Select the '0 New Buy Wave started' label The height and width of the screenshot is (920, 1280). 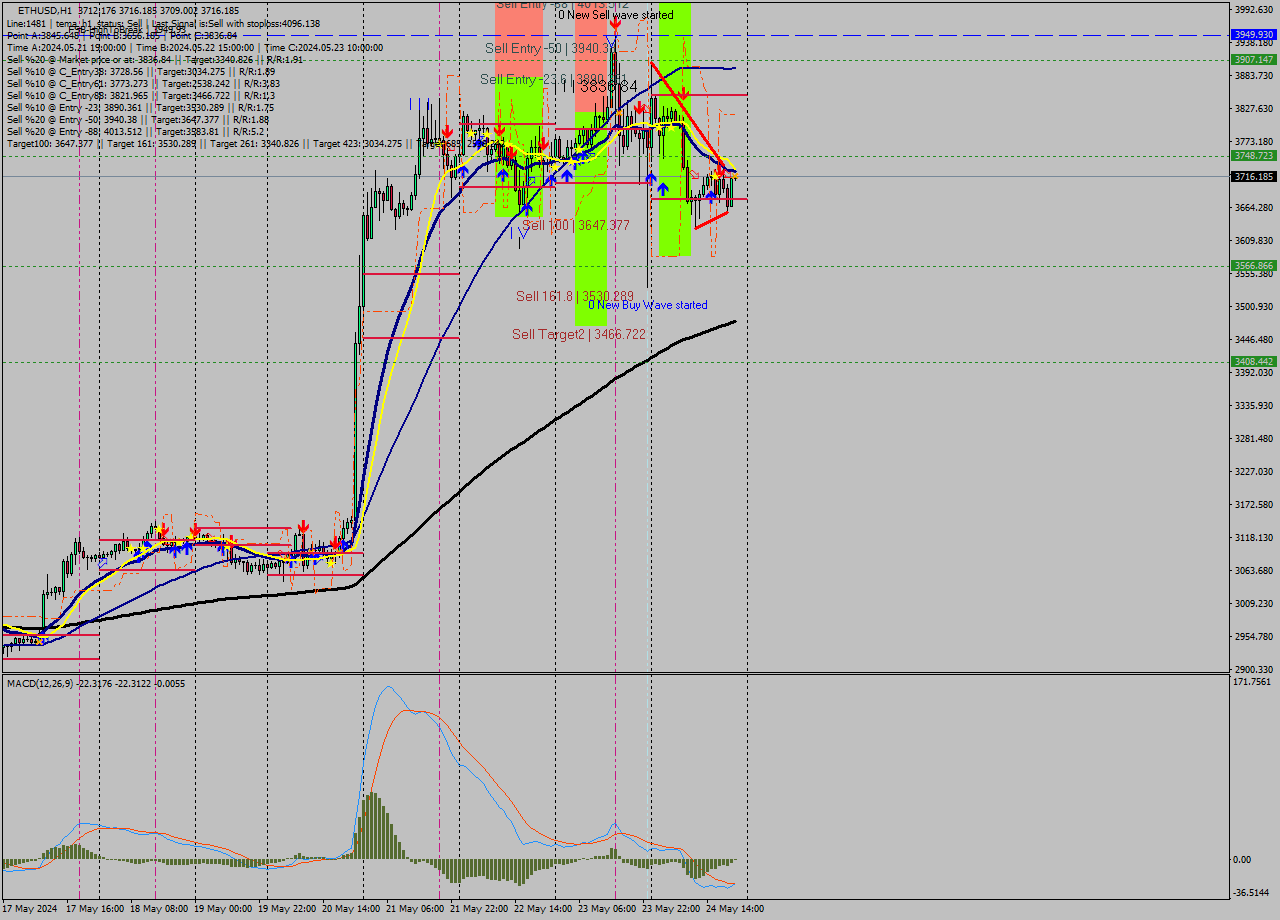[x=650, y=305]
